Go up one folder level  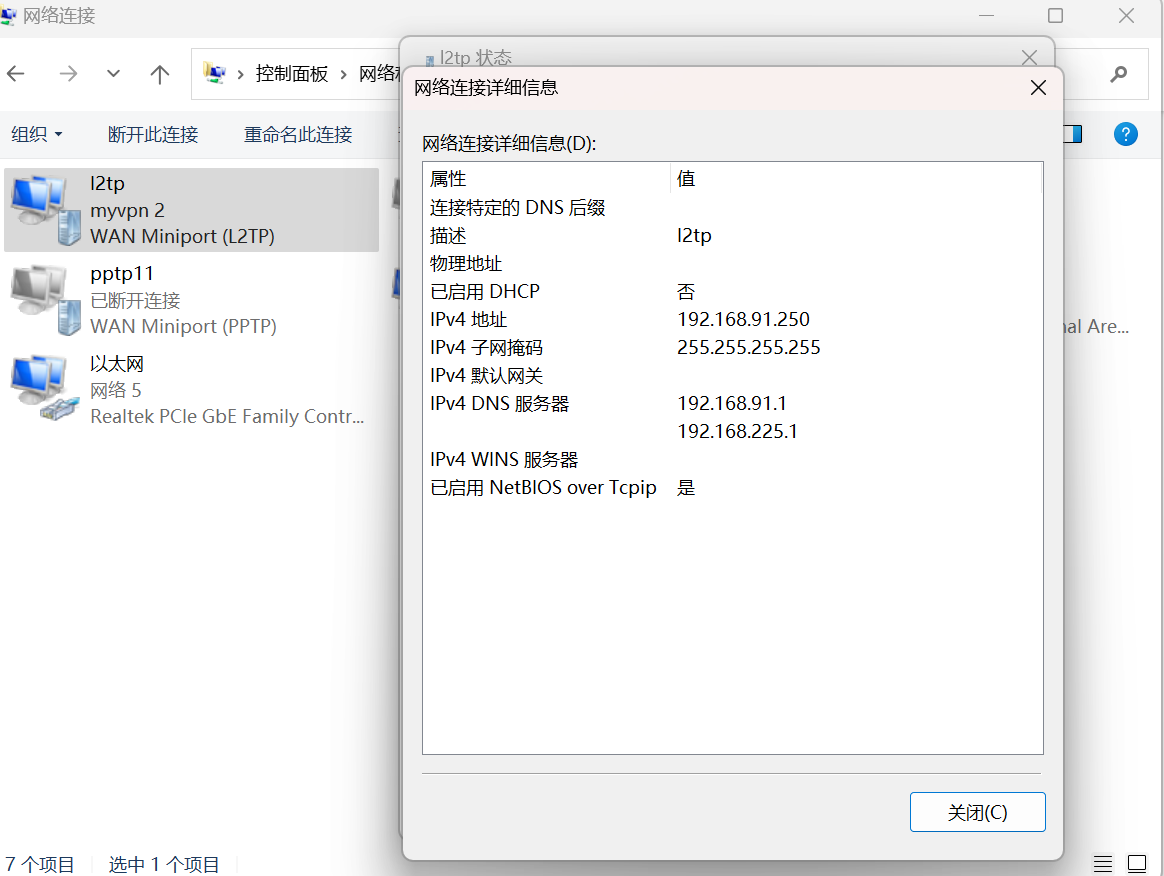(x=160, y=73)
